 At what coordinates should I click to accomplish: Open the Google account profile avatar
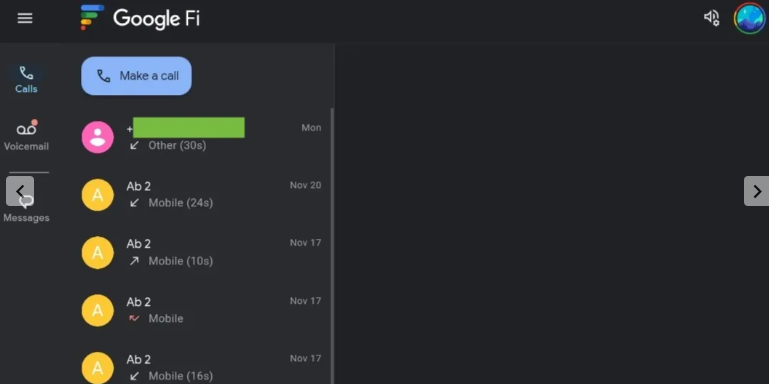pos(749,19)
